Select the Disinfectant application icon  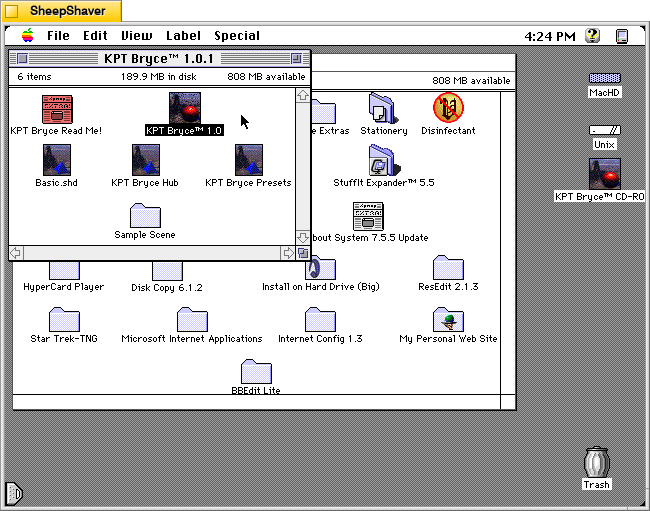[x=448, y=108]
